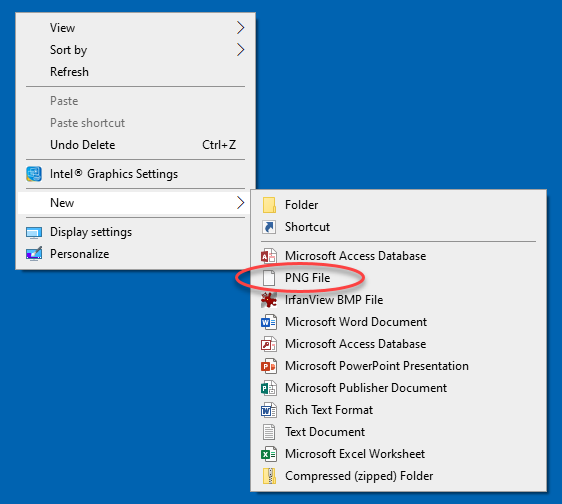Create a Microsoft Publisher Document
This screenshot has height=504, width=562.
(399, 388)
